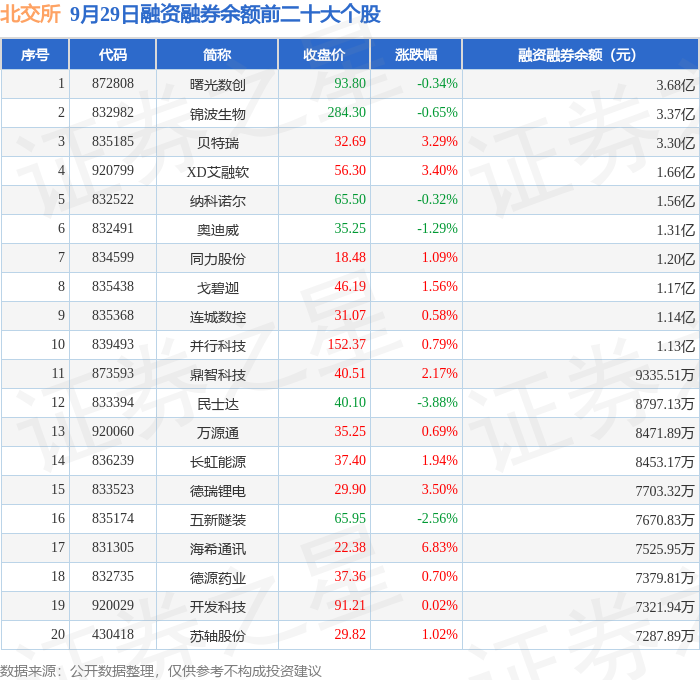
Task: Click closing price 65.95
Action: point(350,519)
